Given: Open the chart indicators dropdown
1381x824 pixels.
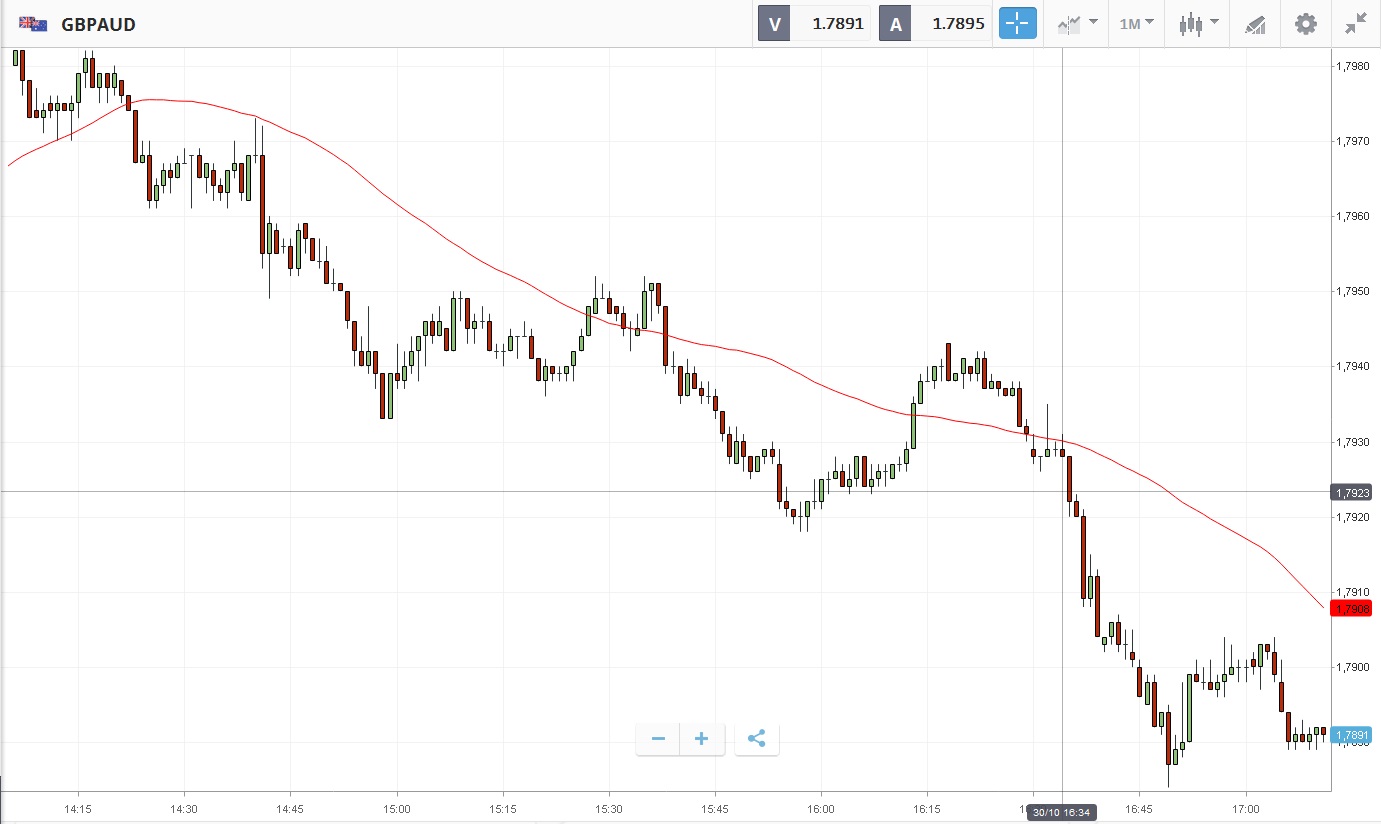Looking at the screenshot, I should (x=1078, y=24).
